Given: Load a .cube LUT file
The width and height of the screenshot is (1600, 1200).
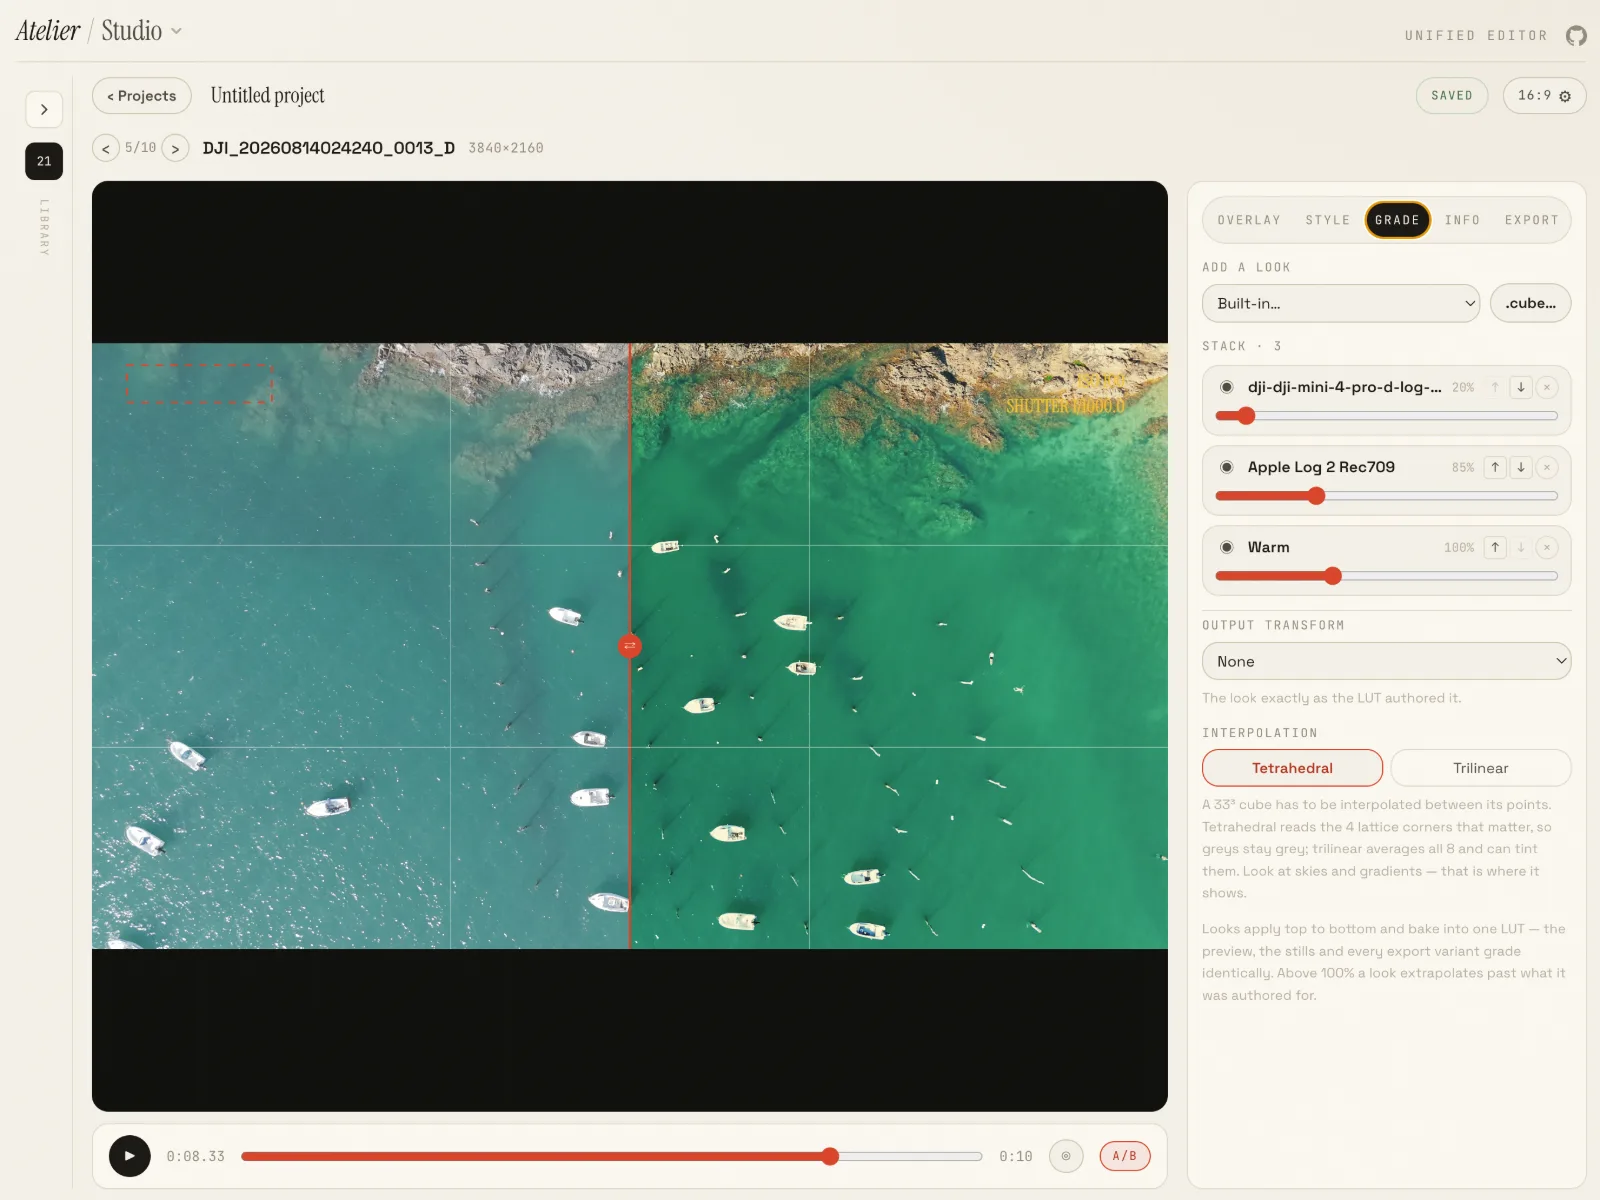Looking at the screenshot, I should 1531,303.
